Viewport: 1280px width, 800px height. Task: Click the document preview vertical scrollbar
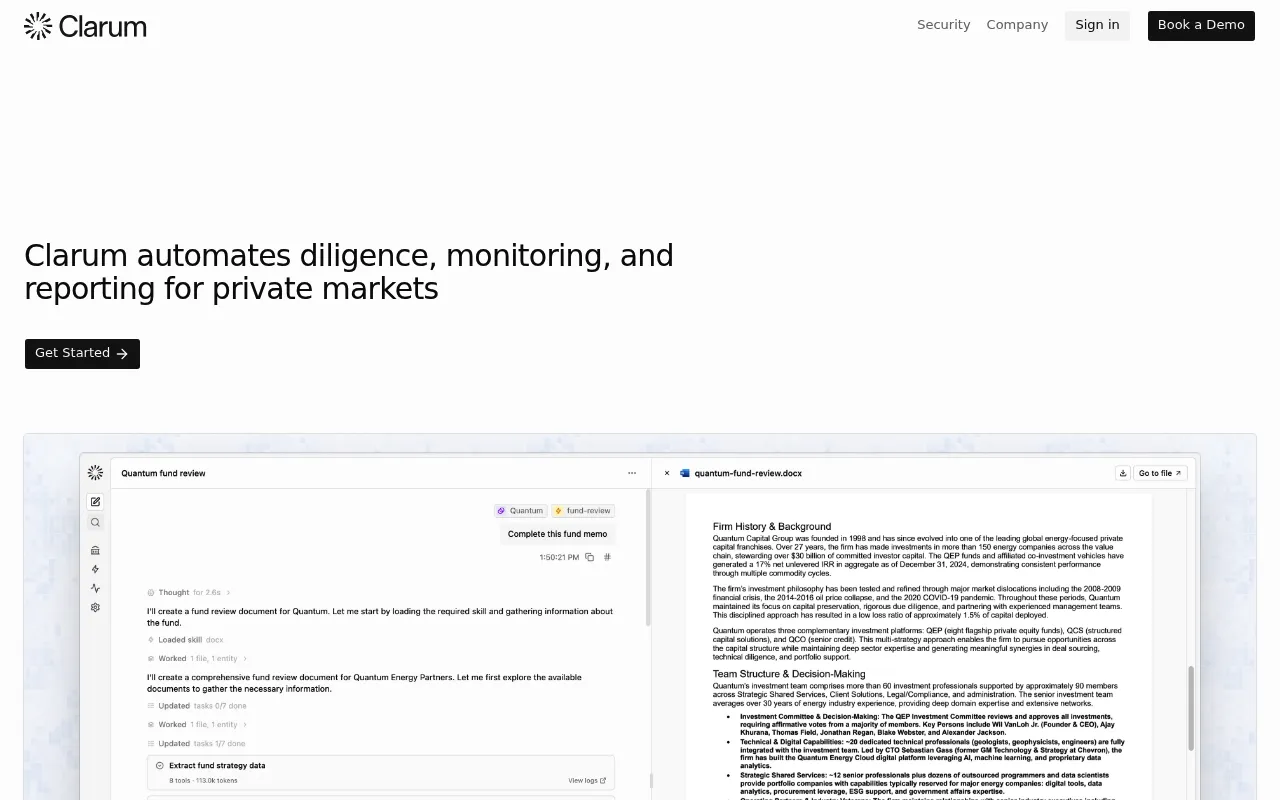pyautogui.click(x=1191, y=707)
